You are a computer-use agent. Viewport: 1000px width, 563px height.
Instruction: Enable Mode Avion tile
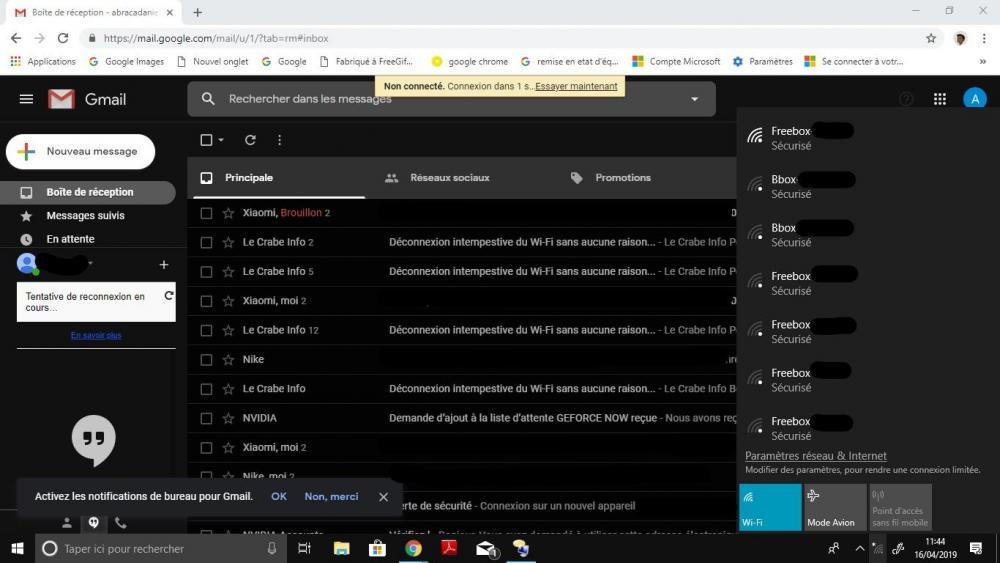click(x=835, y=507)
